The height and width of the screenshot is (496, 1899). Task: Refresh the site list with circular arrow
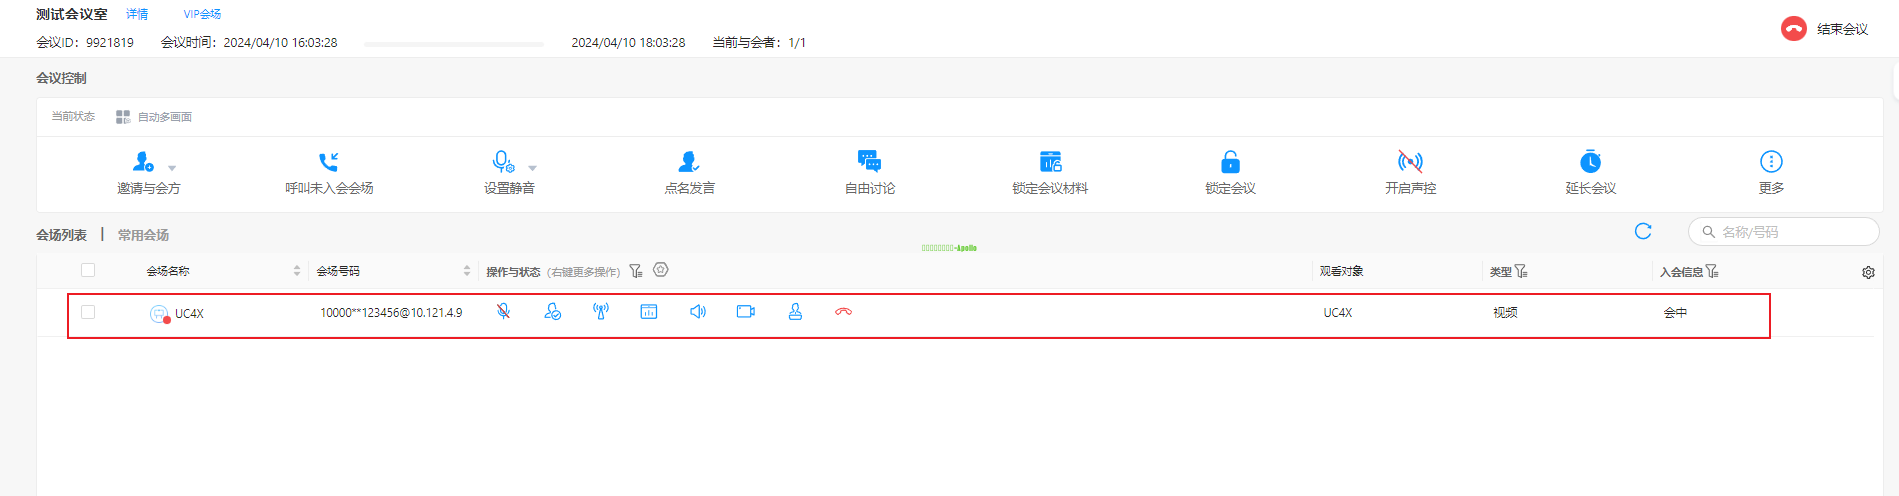(x=1643, y=232)
